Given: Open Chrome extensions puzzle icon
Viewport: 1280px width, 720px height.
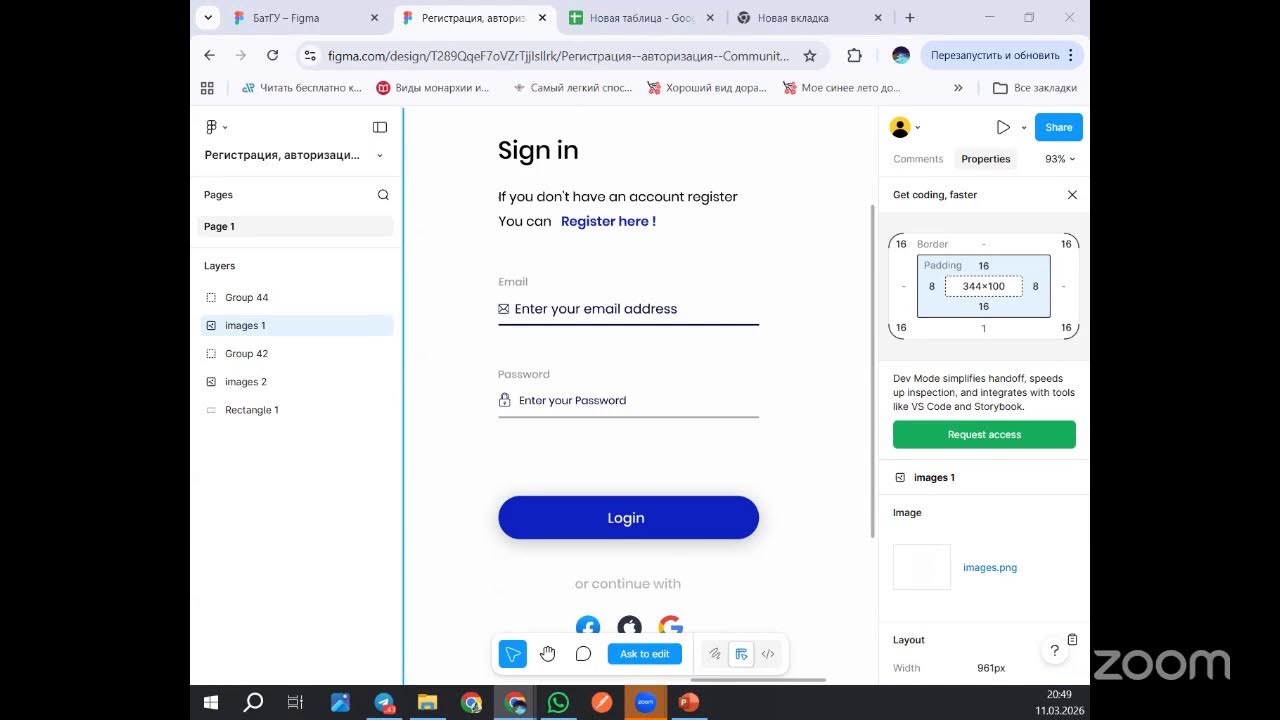Looking at the screenshot, I should point(854,56).
